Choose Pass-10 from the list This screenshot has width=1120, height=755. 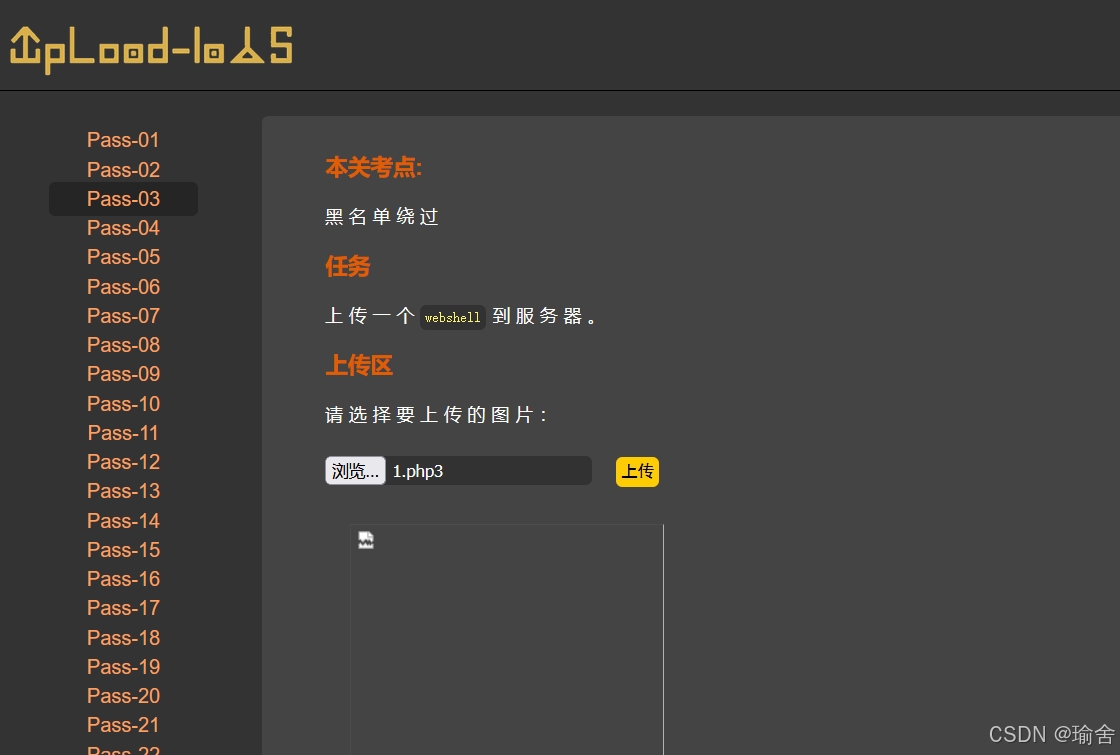click(x=123, y=404)
